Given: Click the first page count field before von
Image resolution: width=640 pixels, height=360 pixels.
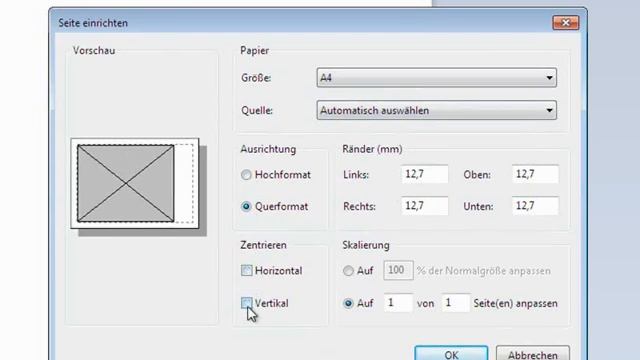Looking at the screenshot, I should coord(398,303).
